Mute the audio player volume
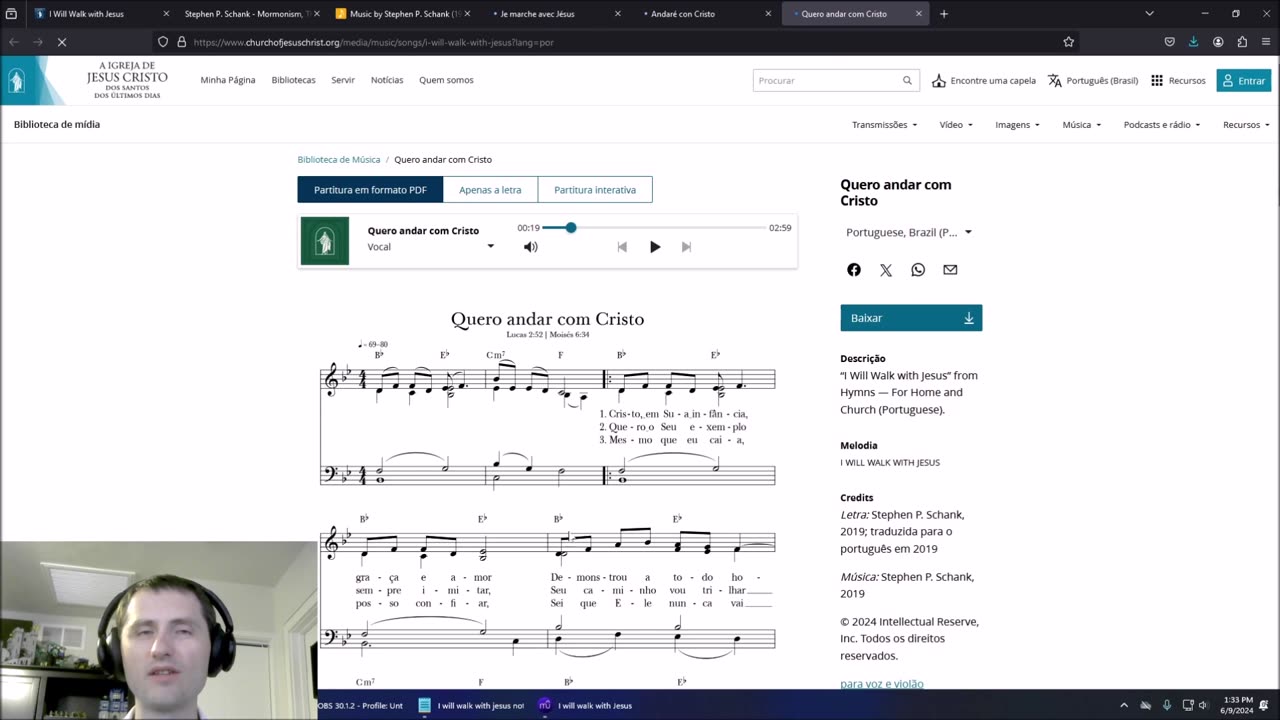The height and width of the screenshot is (720, 1280). click(531, 247)
